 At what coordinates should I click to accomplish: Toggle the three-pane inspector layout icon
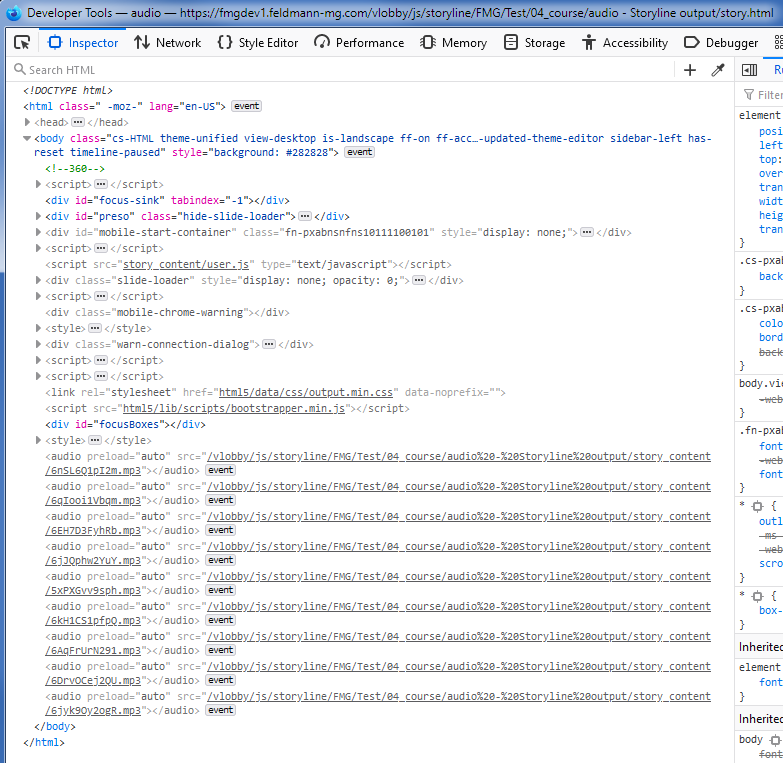pos(749,70)
